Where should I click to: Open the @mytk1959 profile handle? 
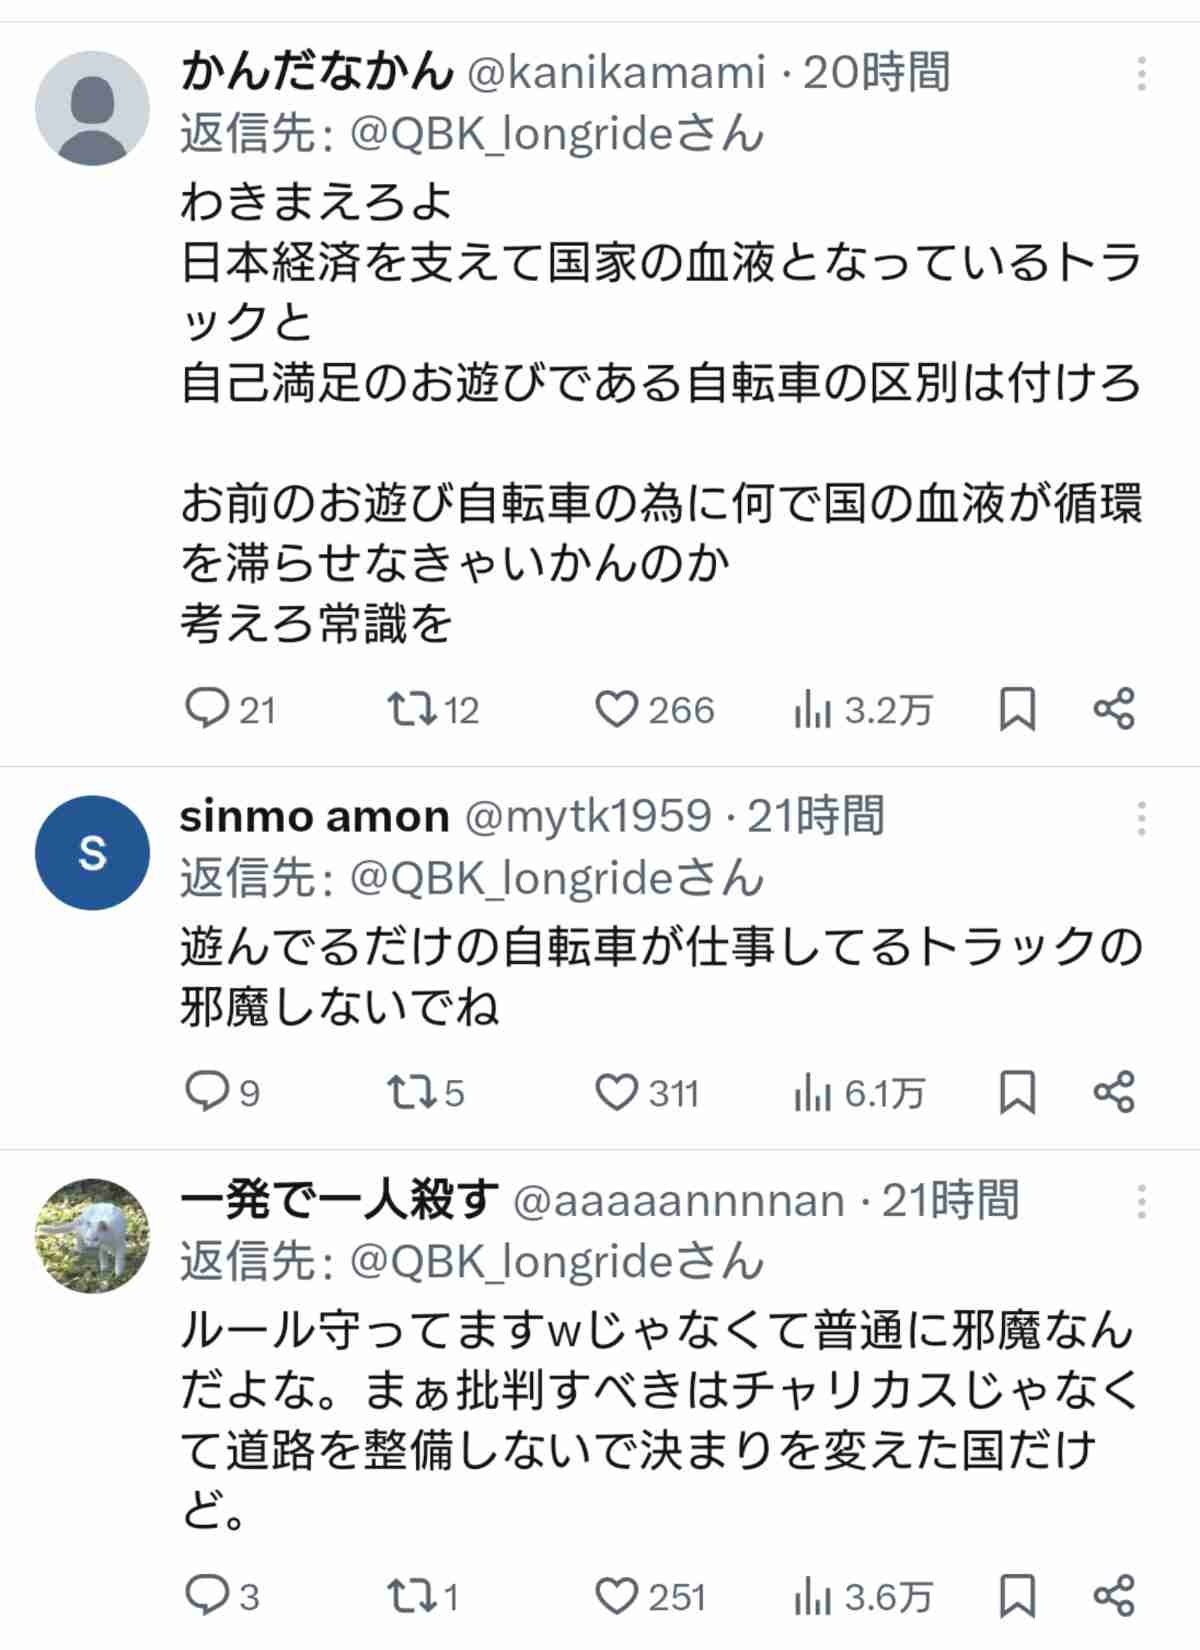click(588, 816)
